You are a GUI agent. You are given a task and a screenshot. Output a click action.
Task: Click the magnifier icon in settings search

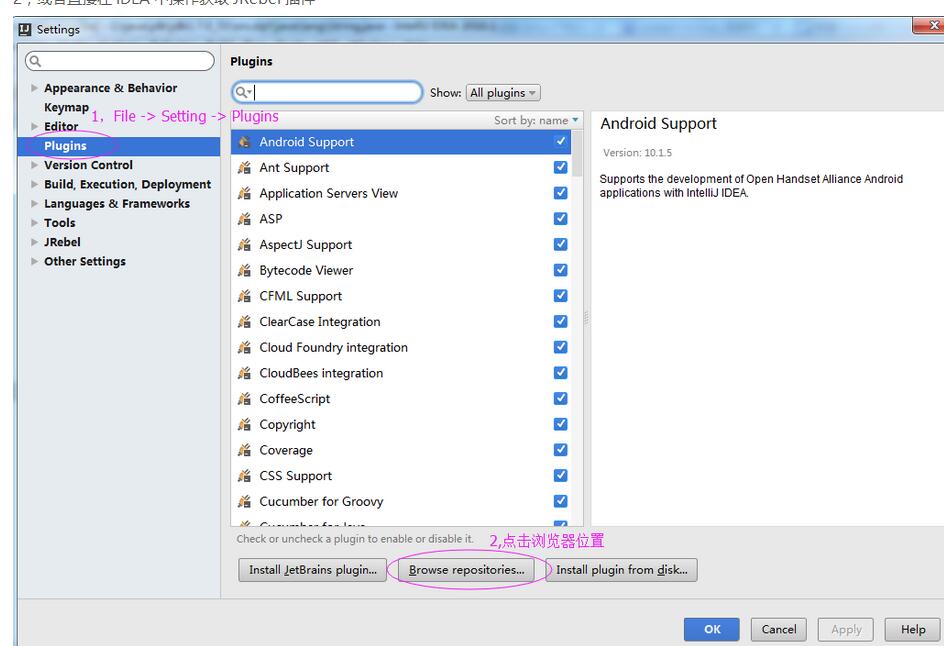tap(35, 61)
